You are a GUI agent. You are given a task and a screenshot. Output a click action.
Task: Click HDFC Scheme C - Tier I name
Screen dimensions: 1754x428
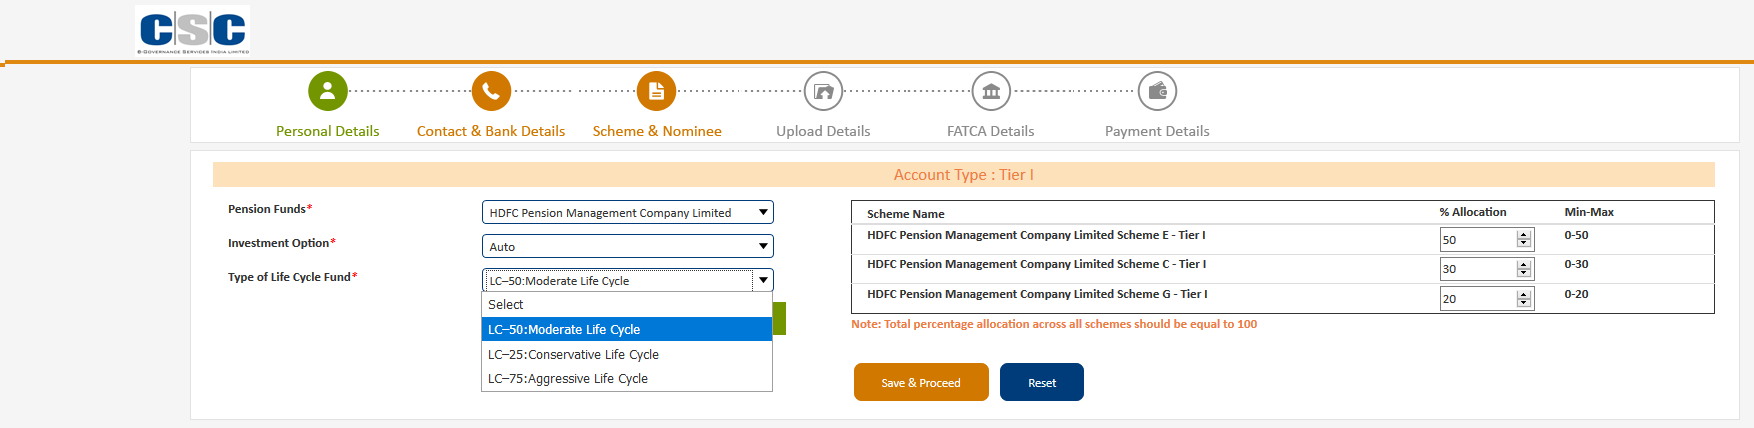pyautogui.click(x=1037, y=264)
